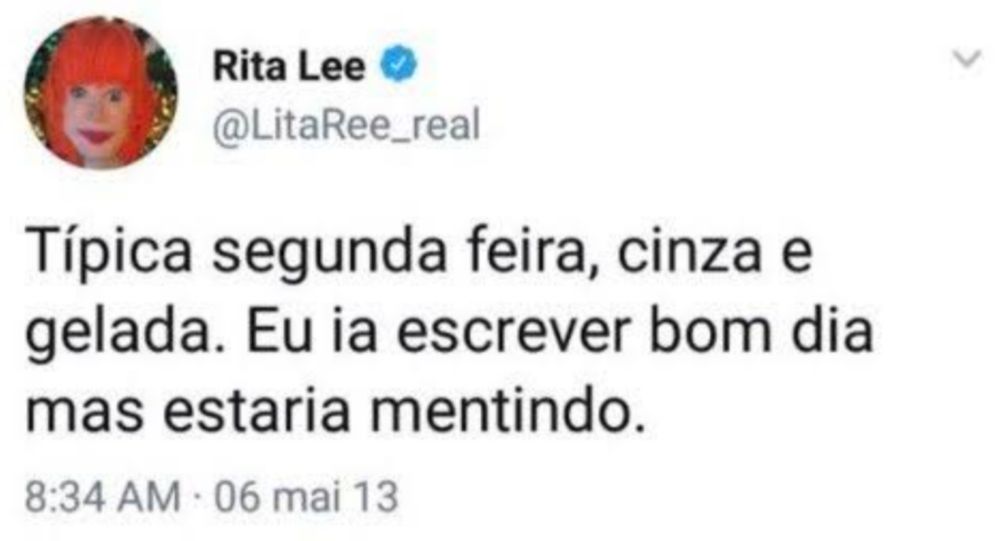Open the Rita Lee display name link
Screen dimensions: 1000x541
click(x=290, y=66)
